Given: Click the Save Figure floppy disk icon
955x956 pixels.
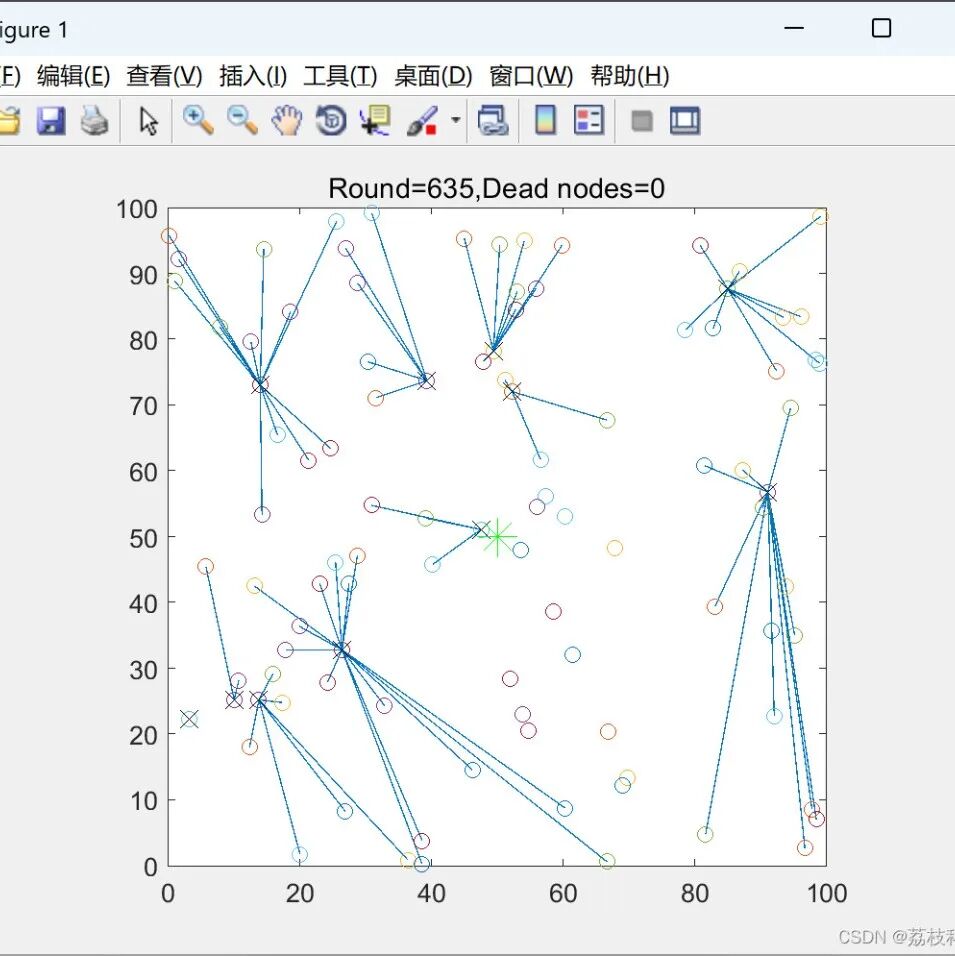Looking at the screenshot, I should [51, 120].
